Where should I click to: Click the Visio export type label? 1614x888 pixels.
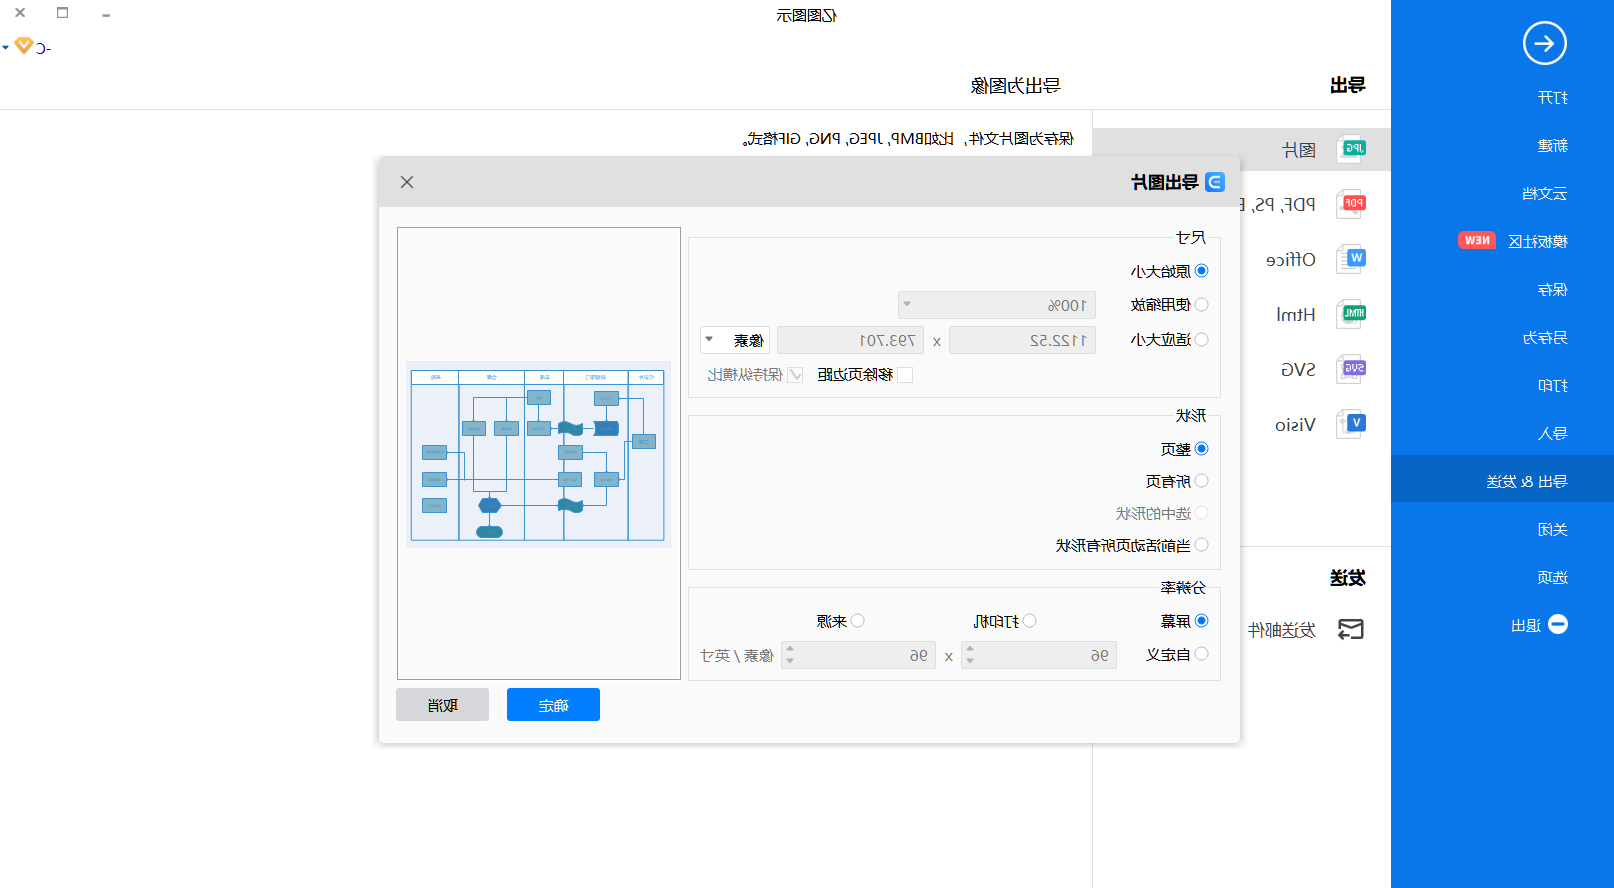(x=1296, y=424)
